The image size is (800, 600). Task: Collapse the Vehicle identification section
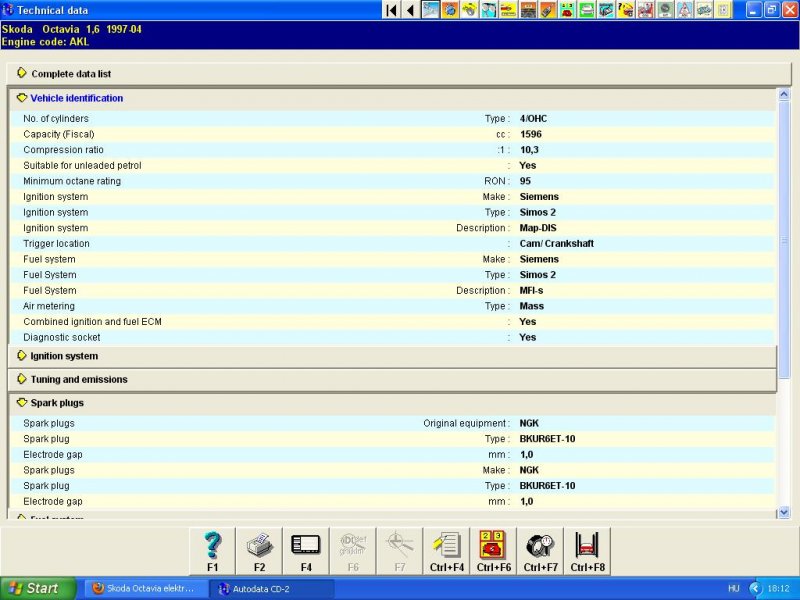392,98
